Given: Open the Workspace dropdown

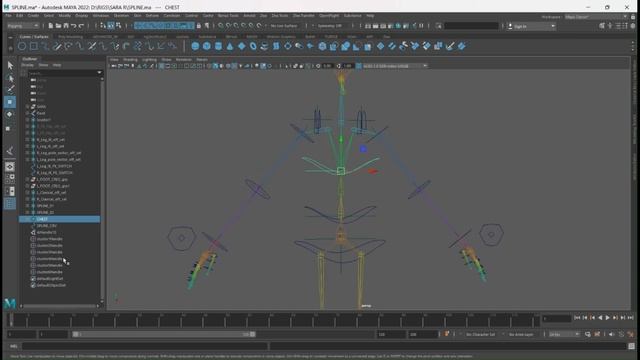Looking at the screenshot, I should [x=596, y=17].
